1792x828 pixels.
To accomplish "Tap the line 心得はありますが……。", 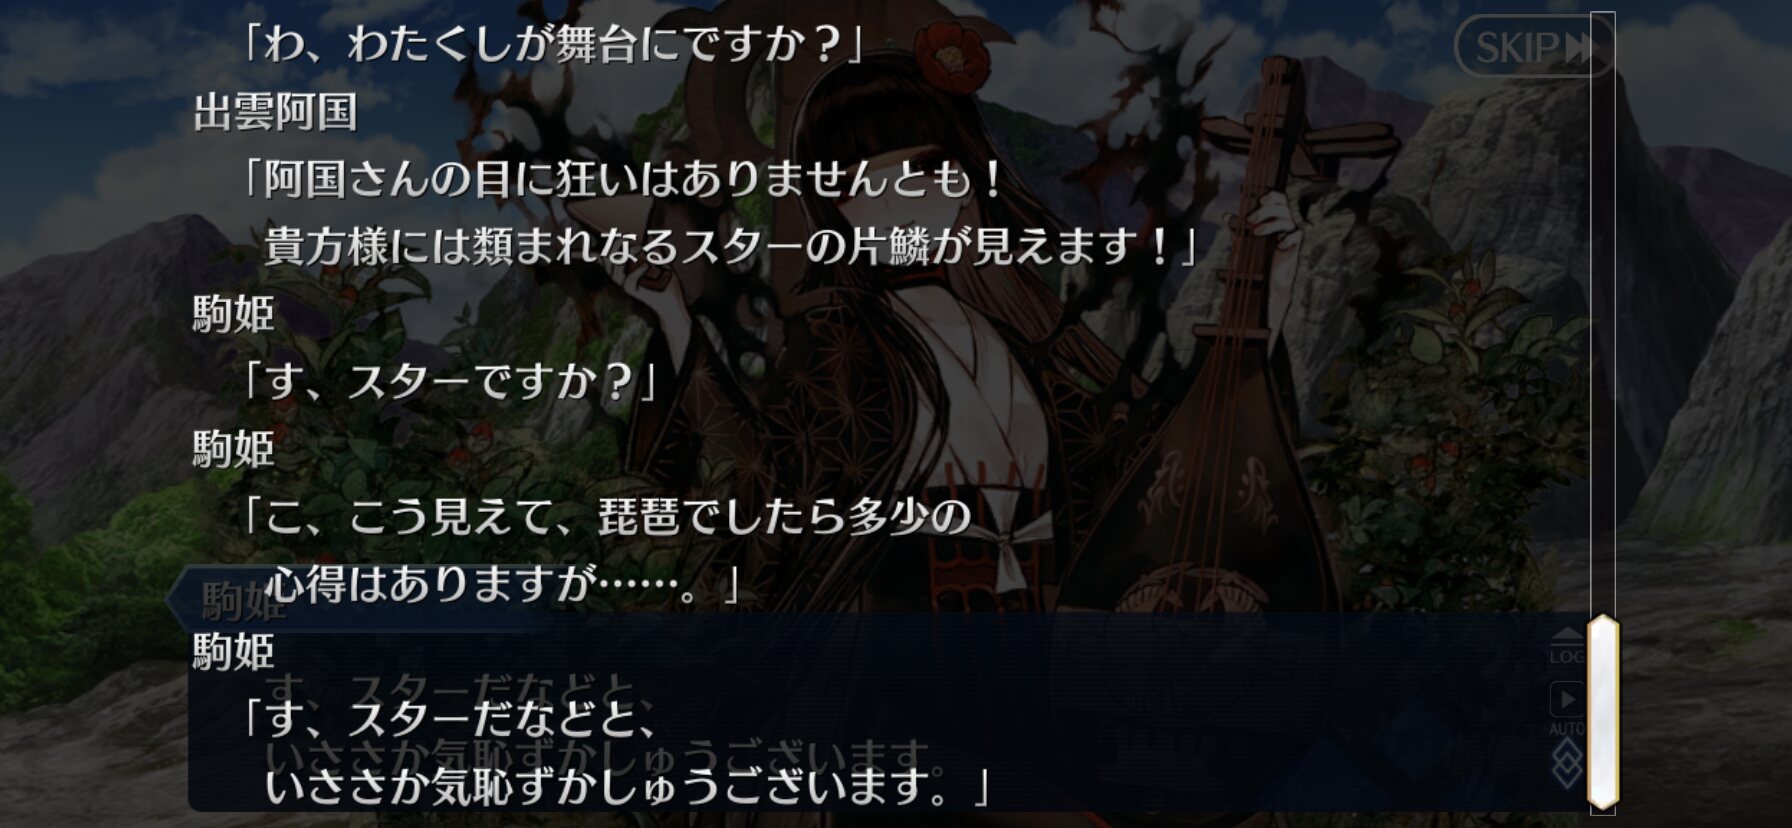I will pyautogui.click(x=503, y=585).
